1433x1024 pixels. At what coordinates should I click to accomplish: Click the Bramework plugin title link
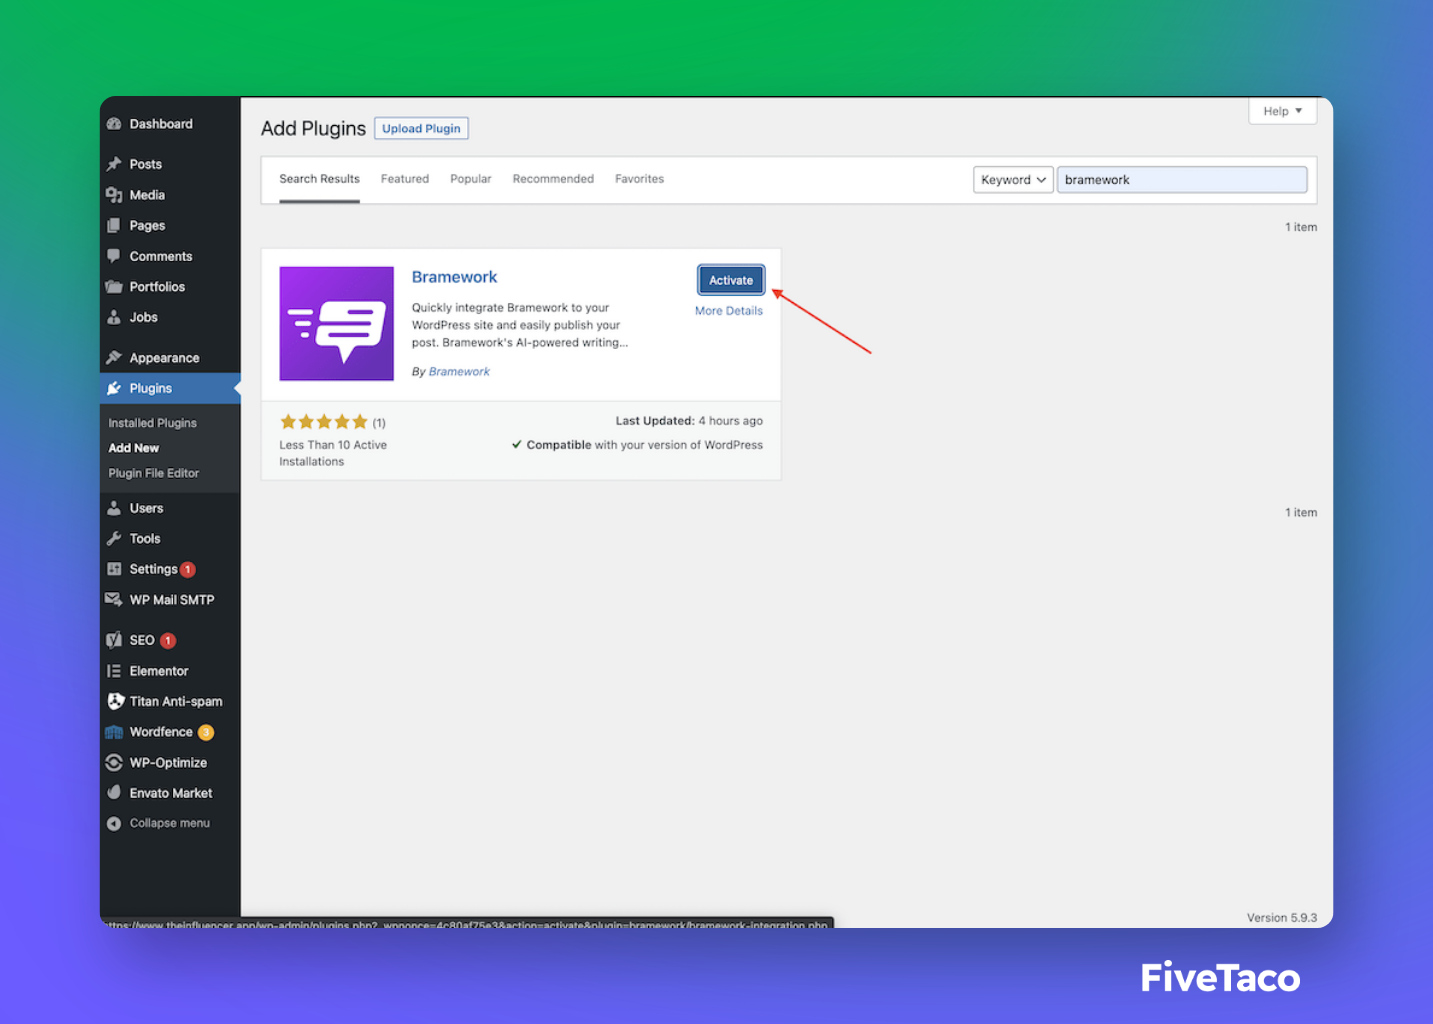point(454,277)
